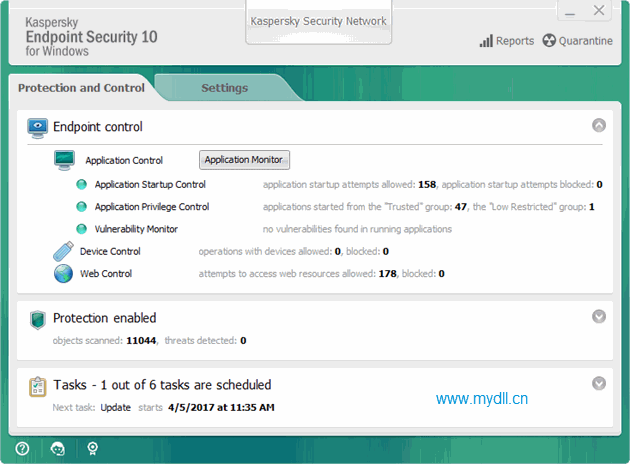Collapse the Endpoint control section
Screen dimensions: 630x464
coord(599,125)
